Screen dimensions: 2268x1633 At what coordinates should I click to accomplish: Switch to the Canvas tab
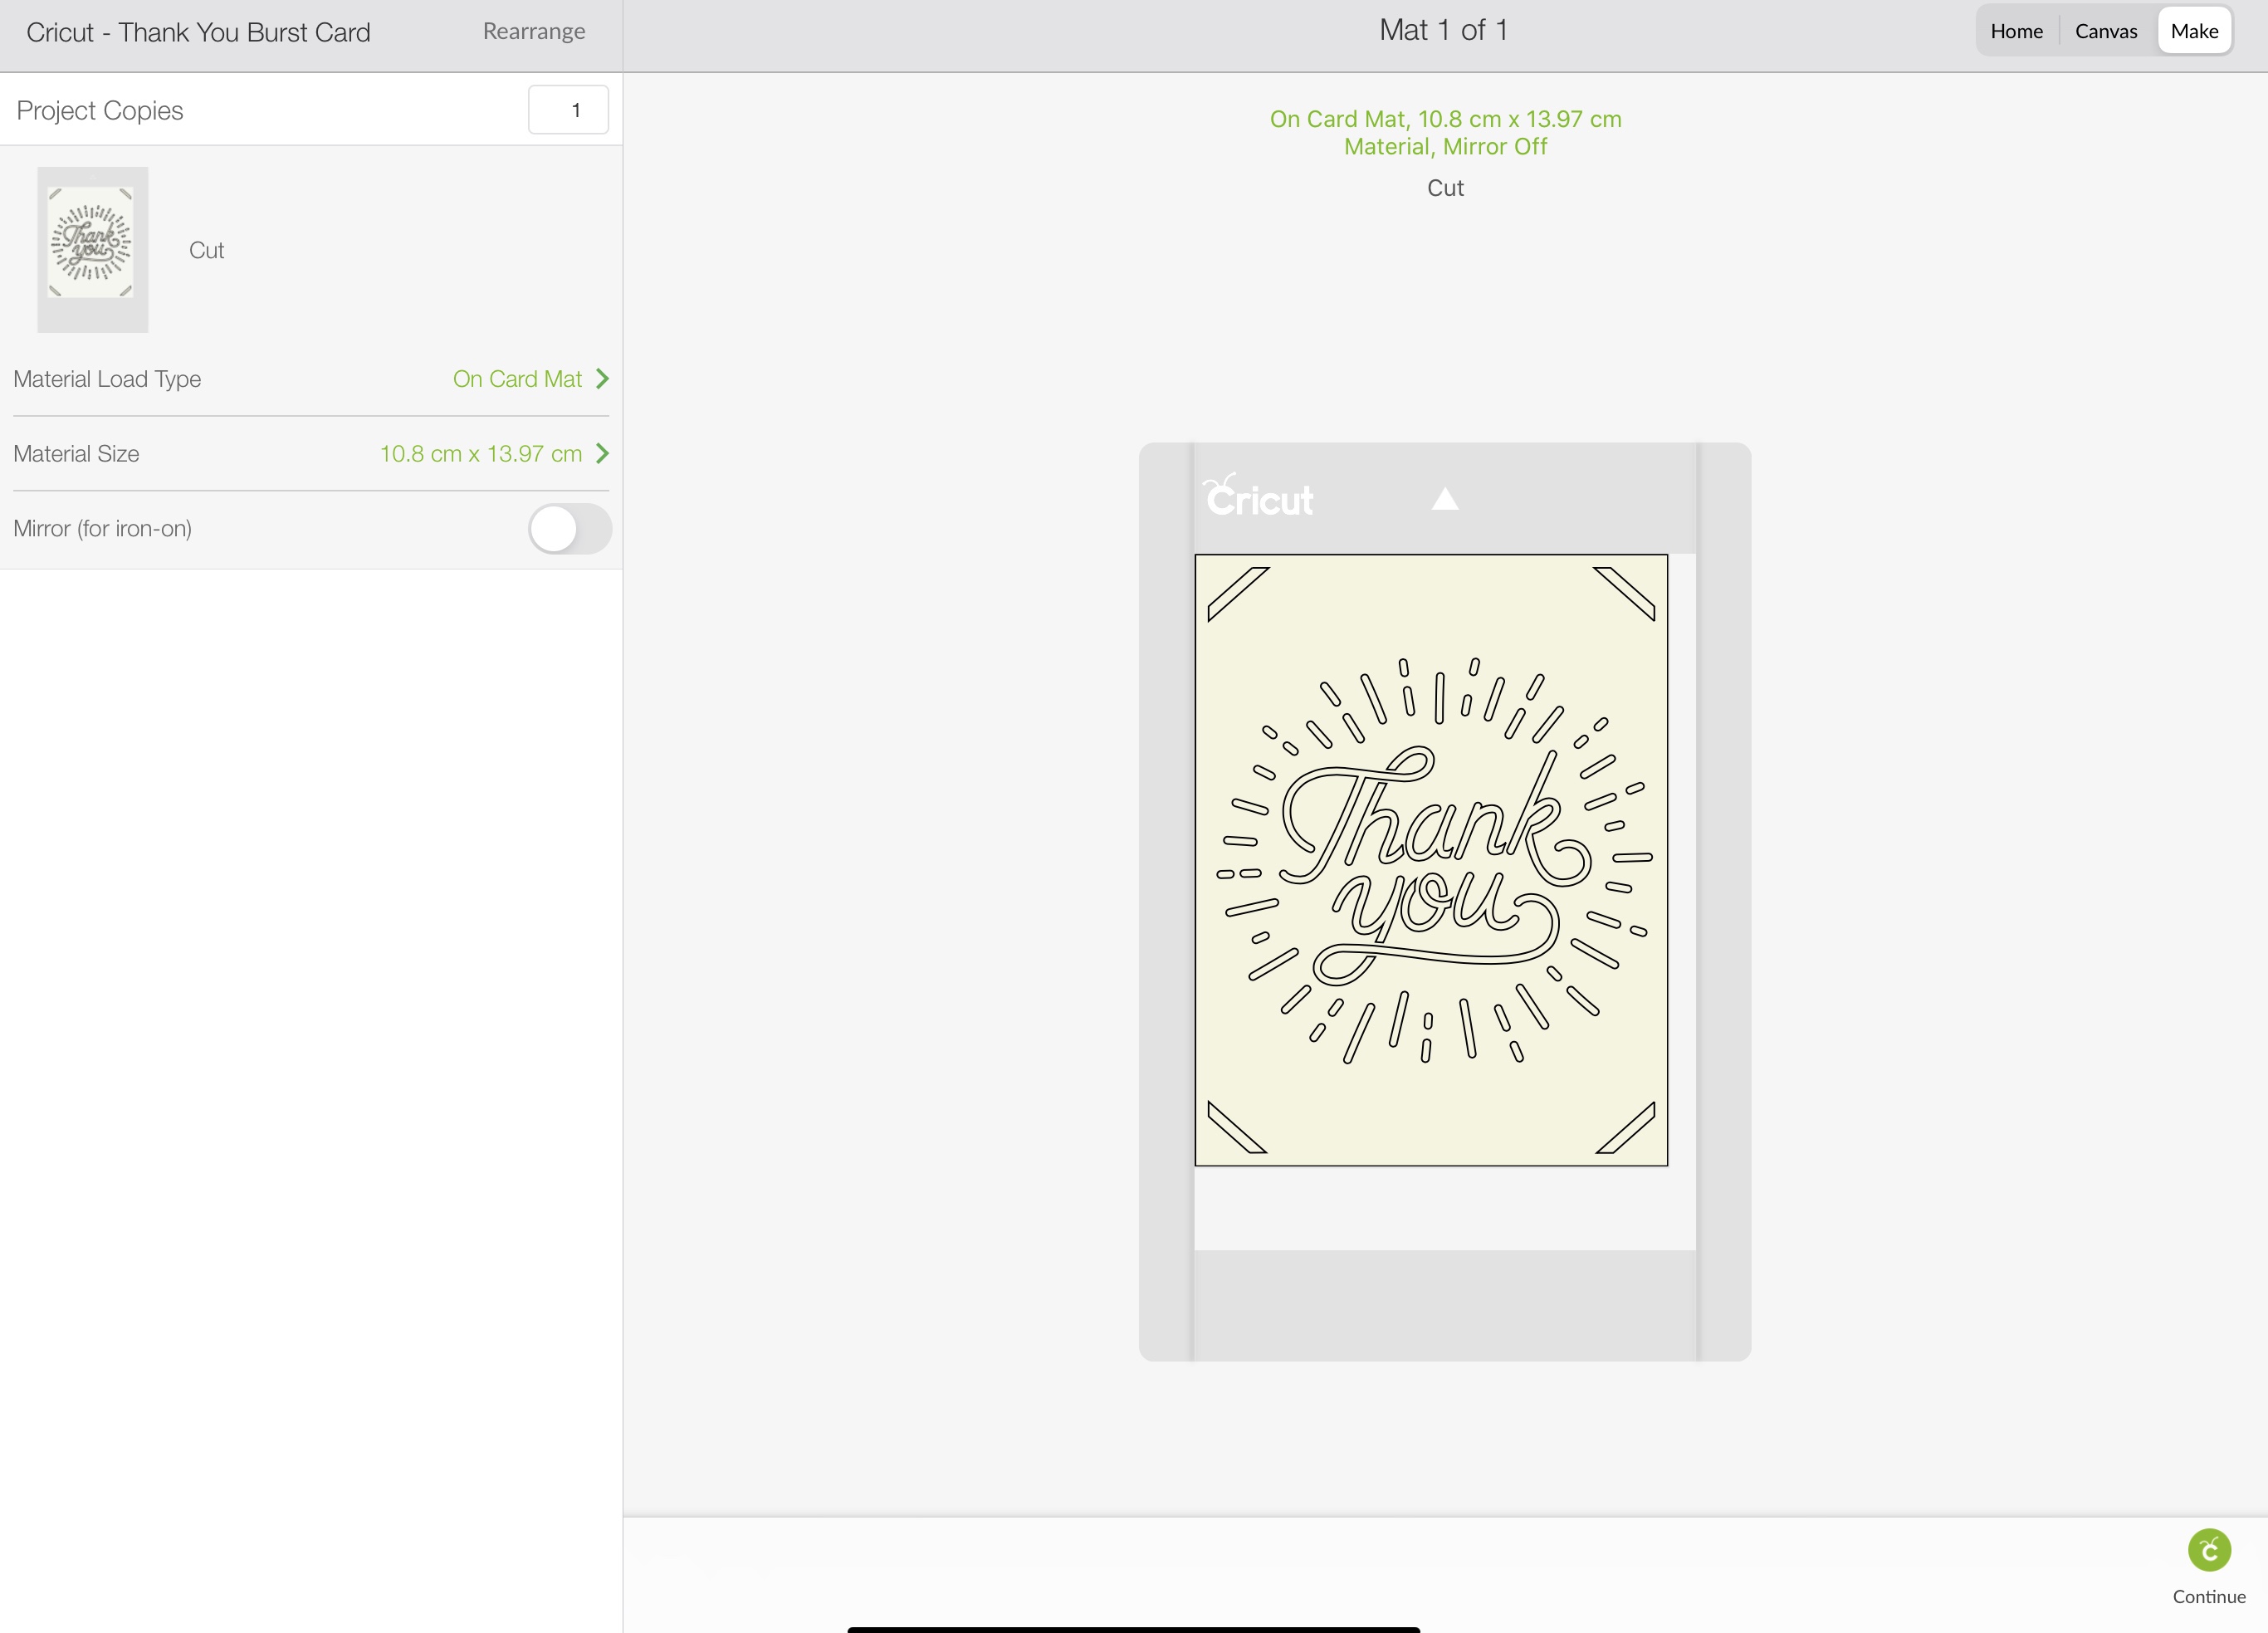[x=2105, y=31]
